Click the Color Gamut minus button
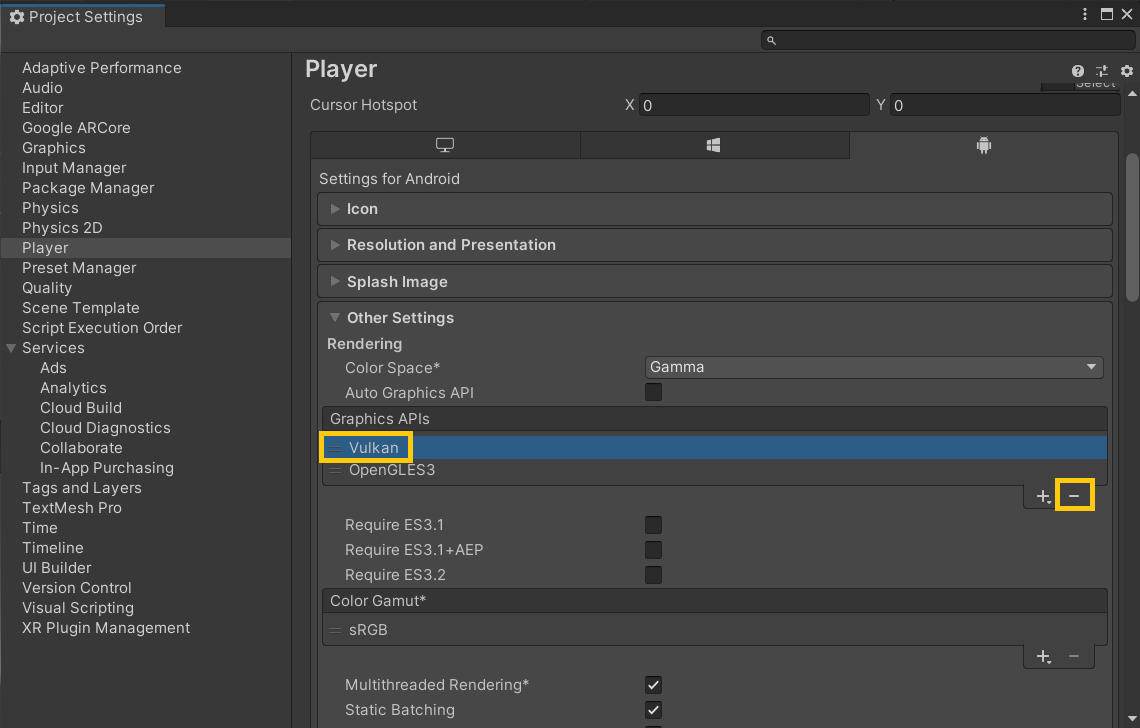The height and width of the screenshot is (728, 1140). tap(1074, 656)
